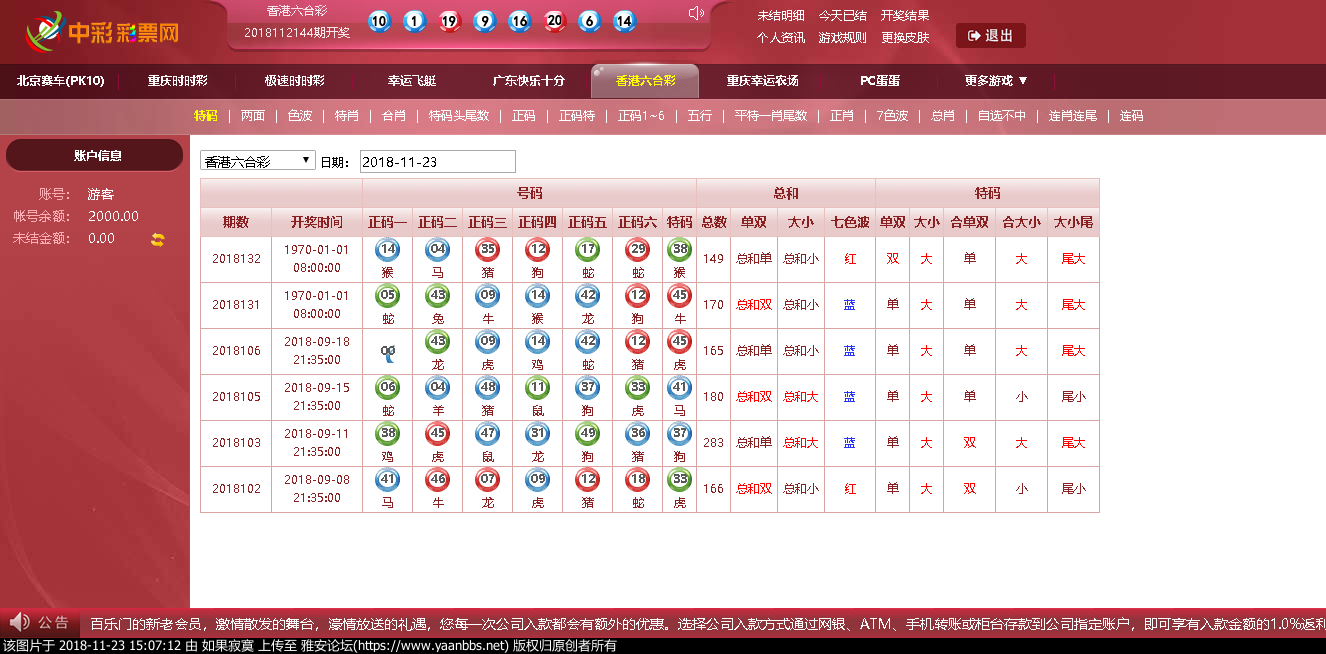Open the PC蛋蛋 tab

tap(880, 81)
